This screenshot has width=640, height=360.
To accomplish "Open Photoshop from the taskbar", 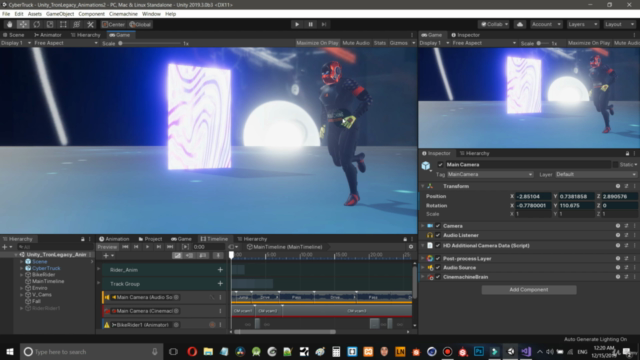I will tap(478, 352).
